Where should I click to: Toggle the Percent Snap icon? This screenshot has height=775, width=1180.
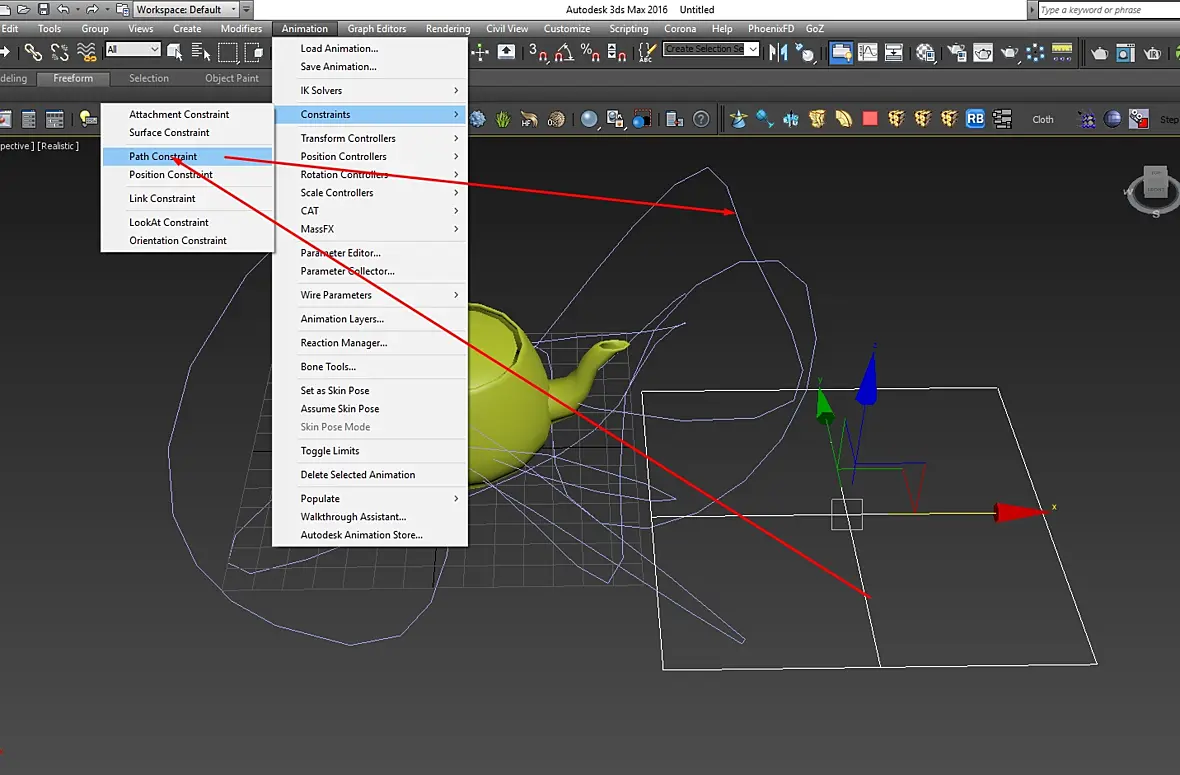pos(590,52)
